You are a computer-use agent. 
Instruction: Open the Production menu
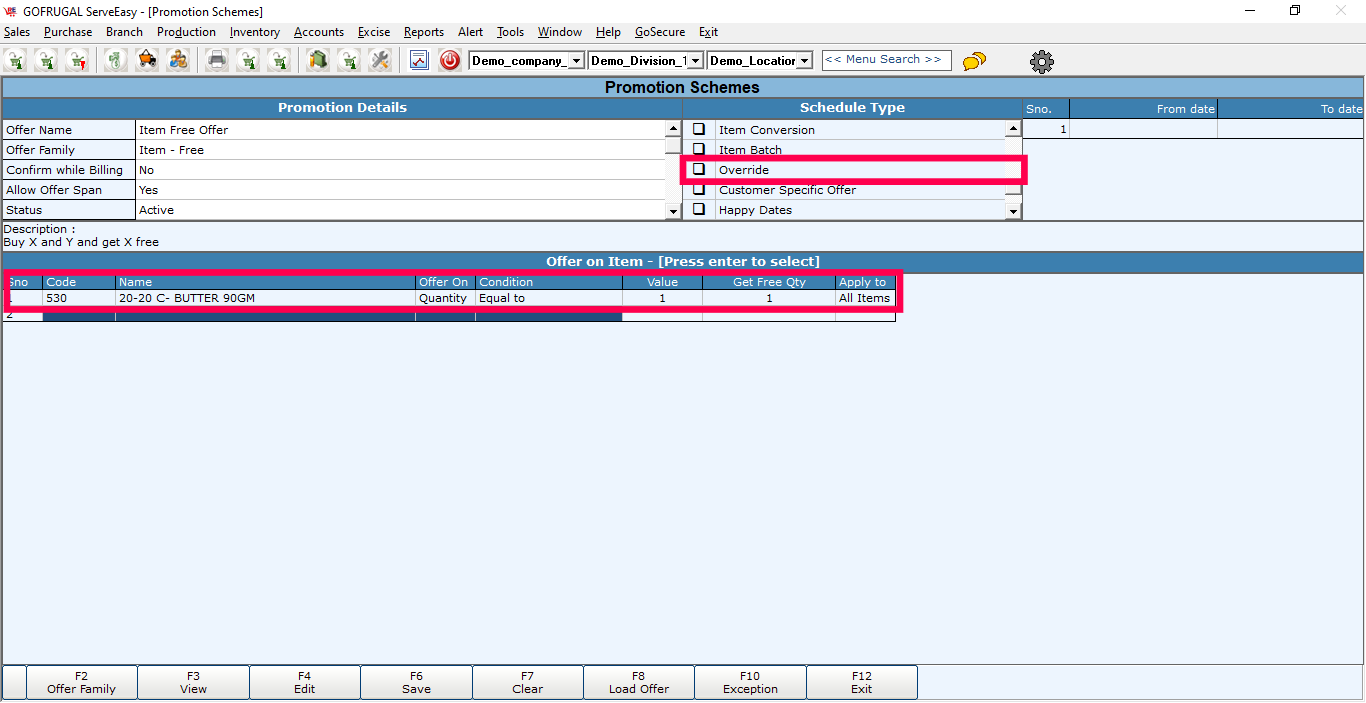coord(186,32)
